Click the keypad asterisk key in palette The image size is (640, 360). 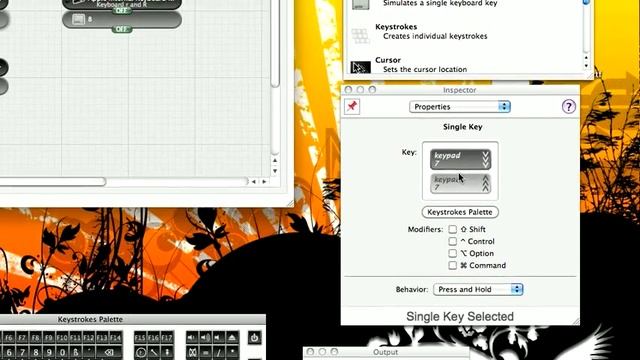[x=232, y=352]
